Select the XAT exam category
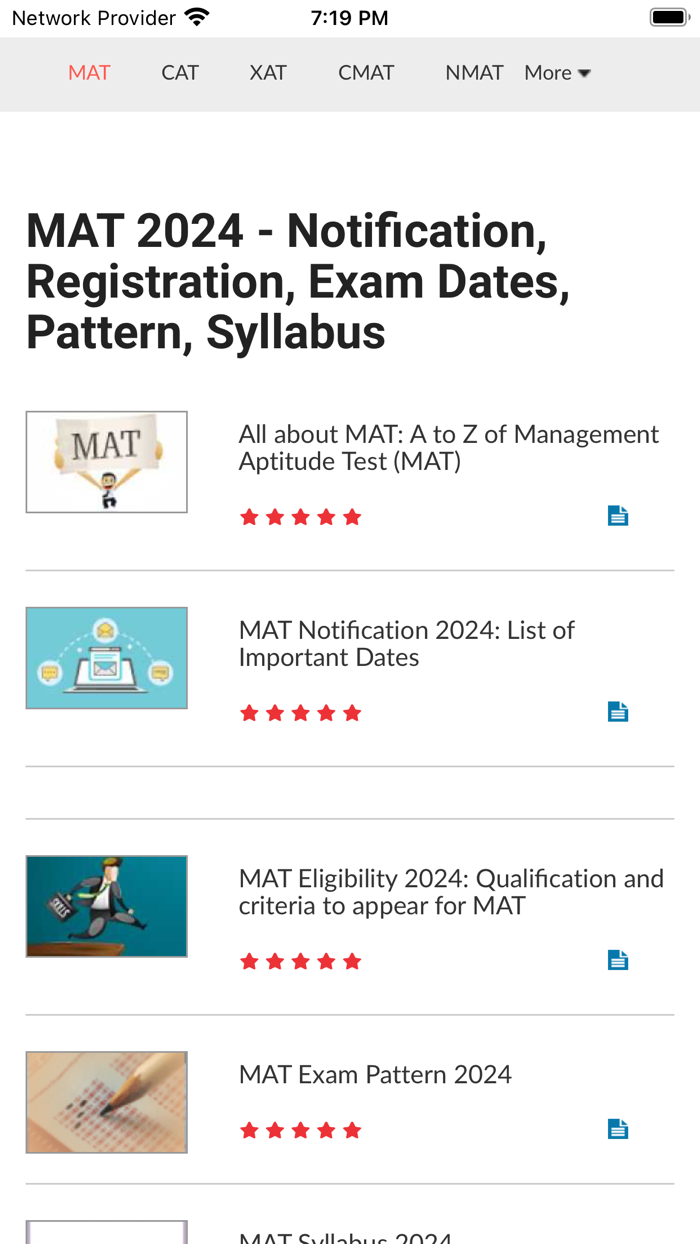This screenshot has width=700, height=1244. (x=267, y=72)
